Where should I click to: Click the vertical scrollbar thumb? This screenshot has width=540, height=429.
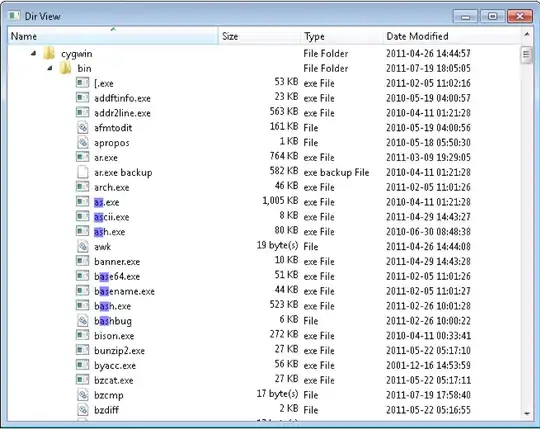526,55
